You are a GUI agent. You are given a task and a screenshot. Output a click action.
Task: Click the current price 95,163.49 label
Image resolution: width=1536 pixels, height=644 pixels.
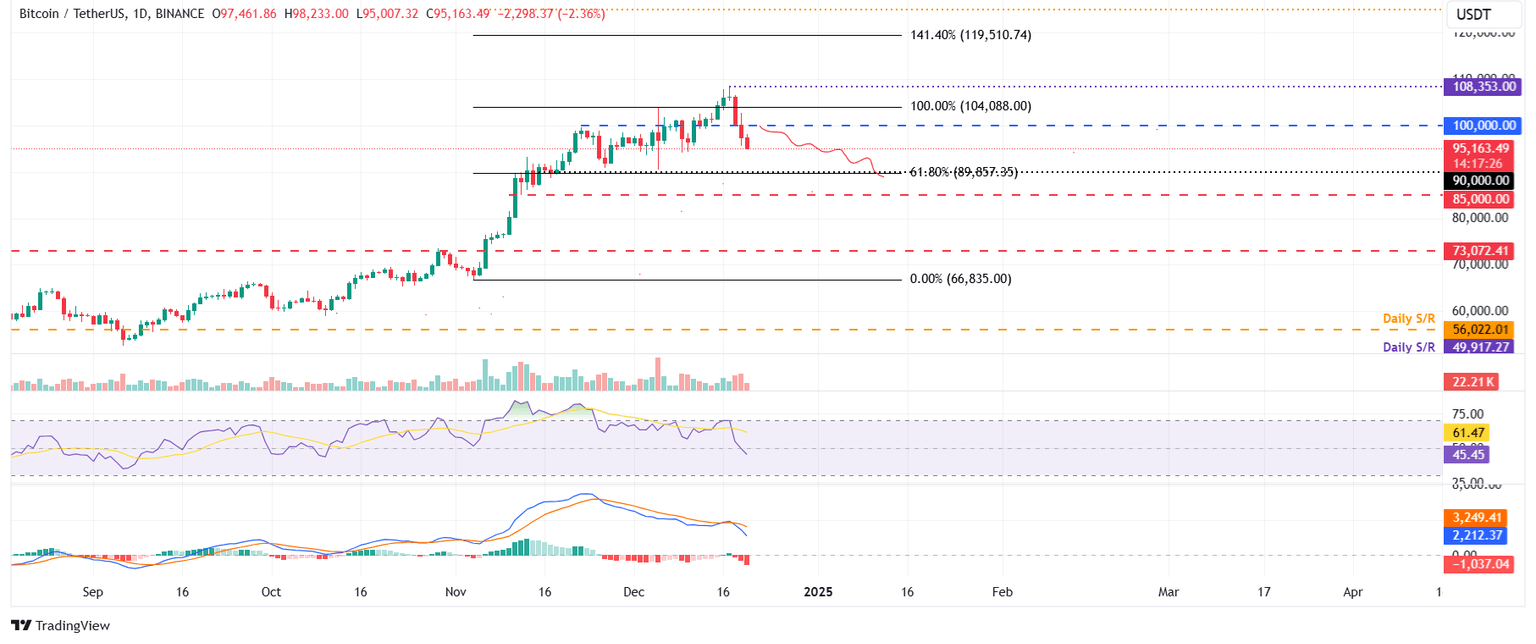(x=1481, y=147)
